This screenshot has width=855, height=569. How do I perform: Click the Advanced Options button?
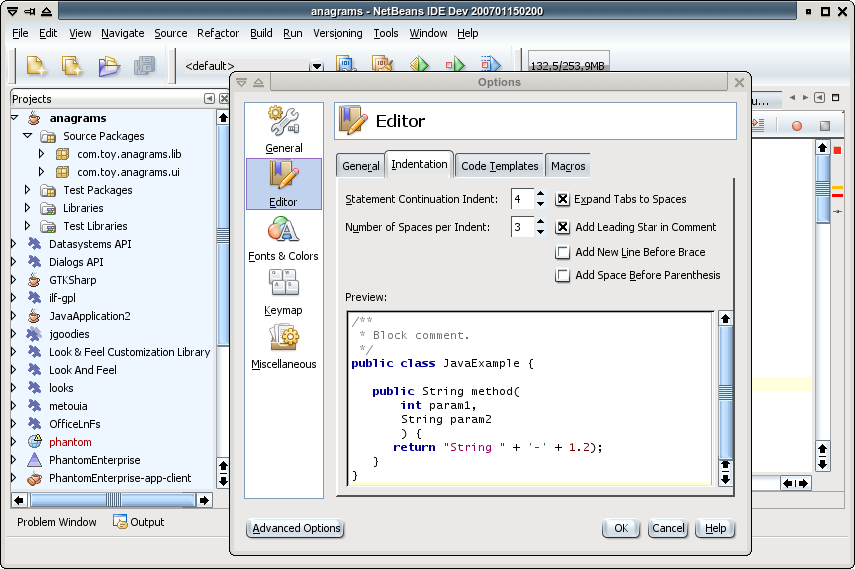[x=296, y=528]
